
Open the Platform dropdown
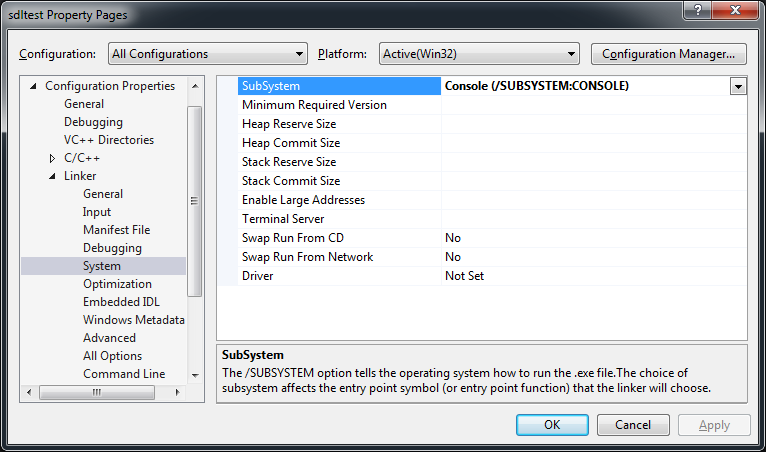tap(479, 54)
